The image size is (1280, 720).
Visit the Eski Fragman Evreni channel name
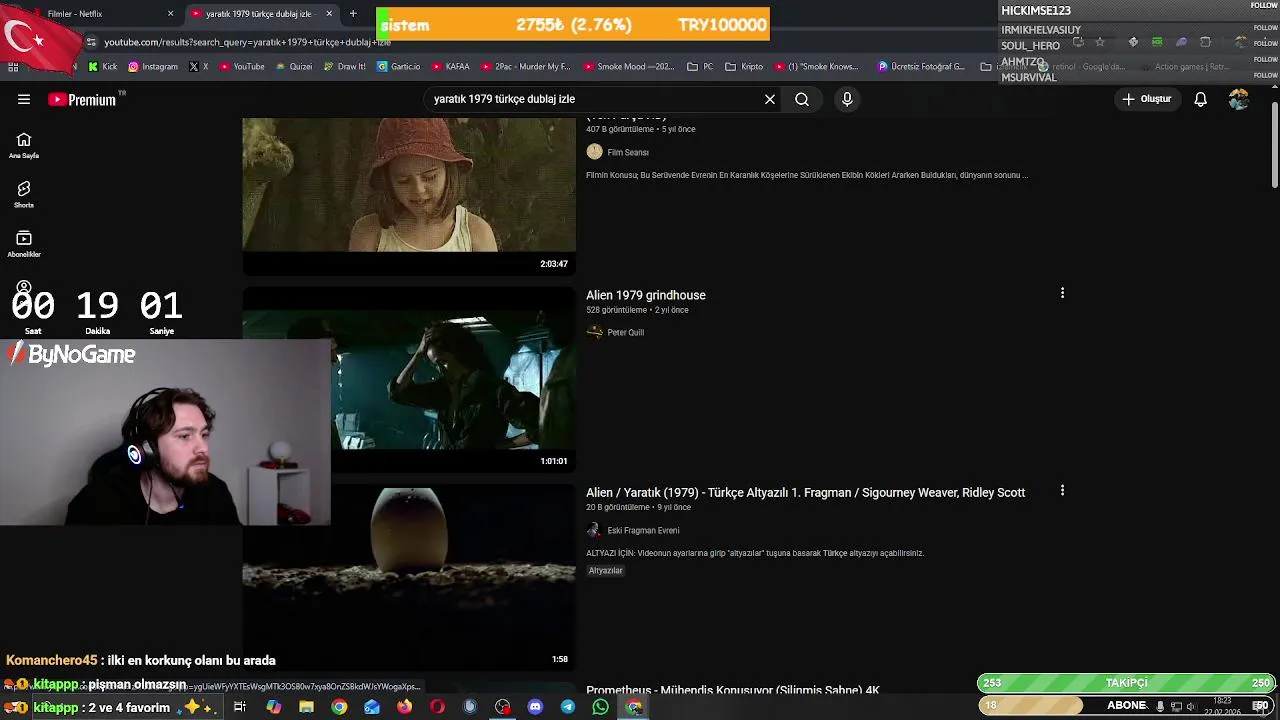pyautogui.click(x=643, y=530)
